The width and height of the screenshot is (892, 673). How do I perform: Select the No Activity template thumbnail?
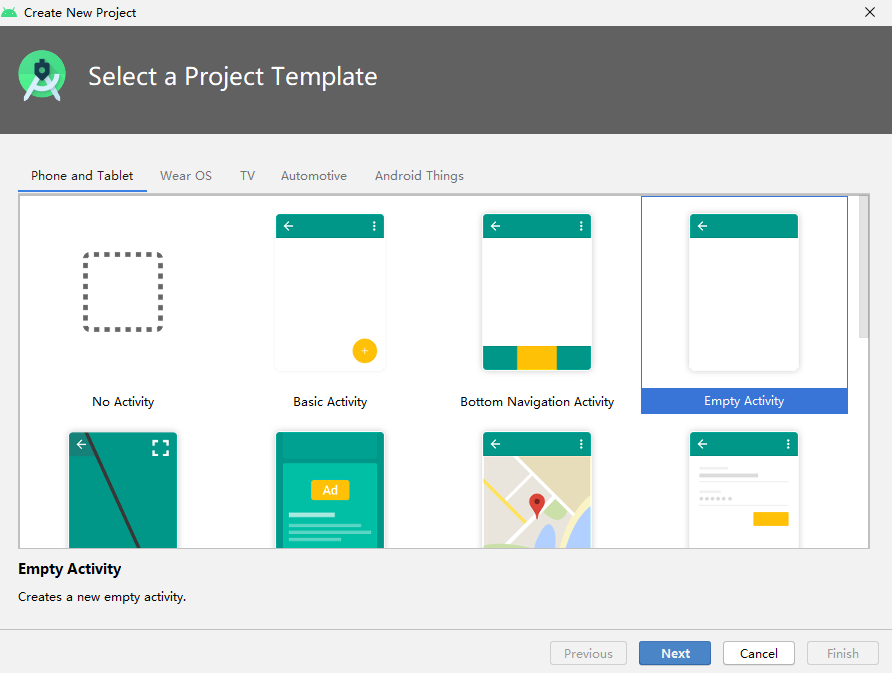point(123,292)
